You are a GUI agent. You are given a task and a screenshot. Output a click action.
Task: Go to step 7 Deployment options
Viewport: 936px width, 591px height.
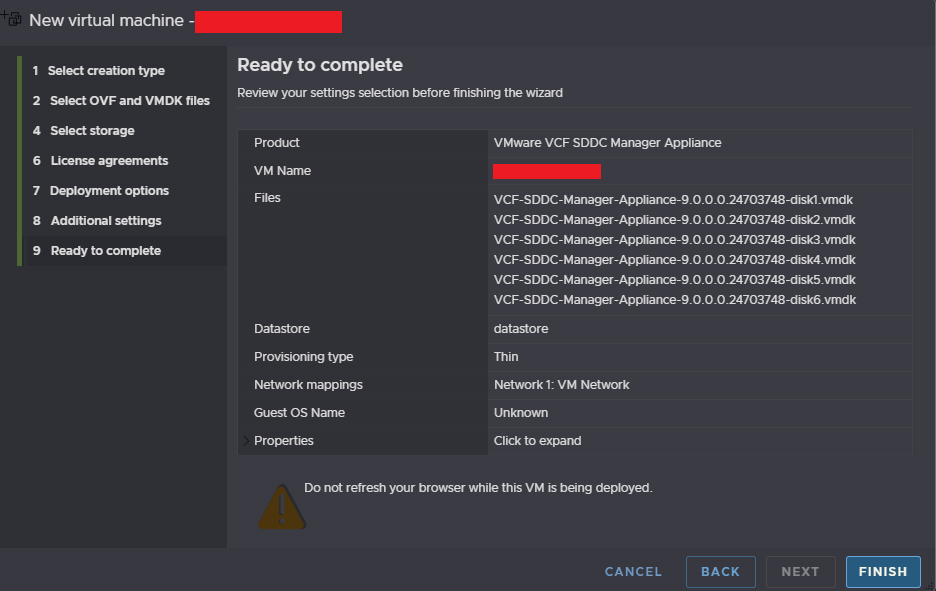pos(100,190)
